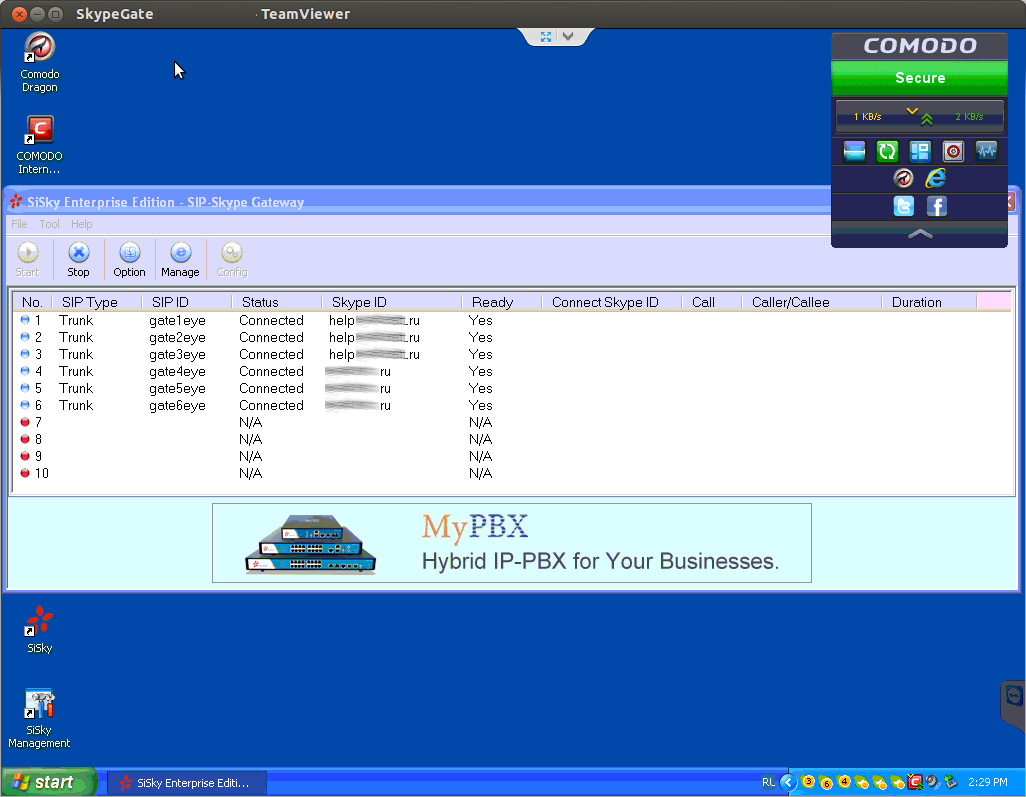
Task: Open the Twitter icon in Comodo widget
Action: click(903, 206)
